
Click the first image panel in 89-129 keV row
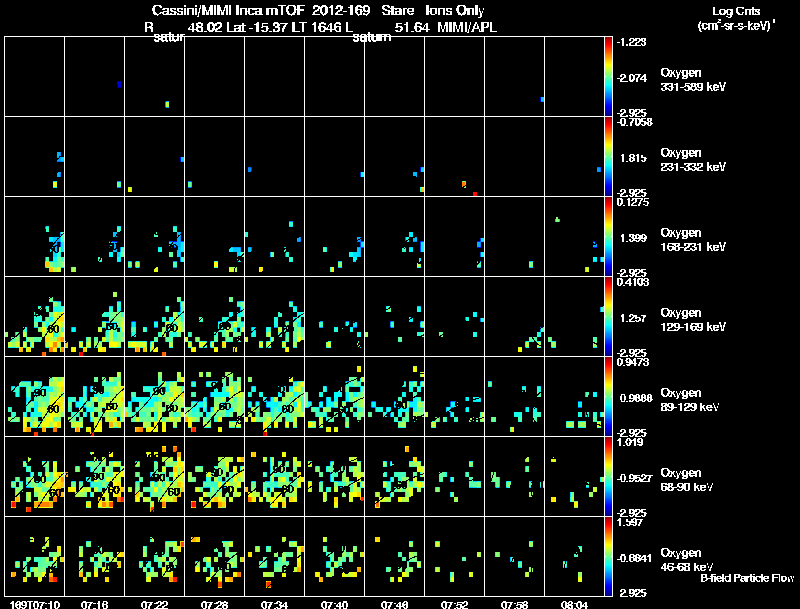click(x=35, y=396)
